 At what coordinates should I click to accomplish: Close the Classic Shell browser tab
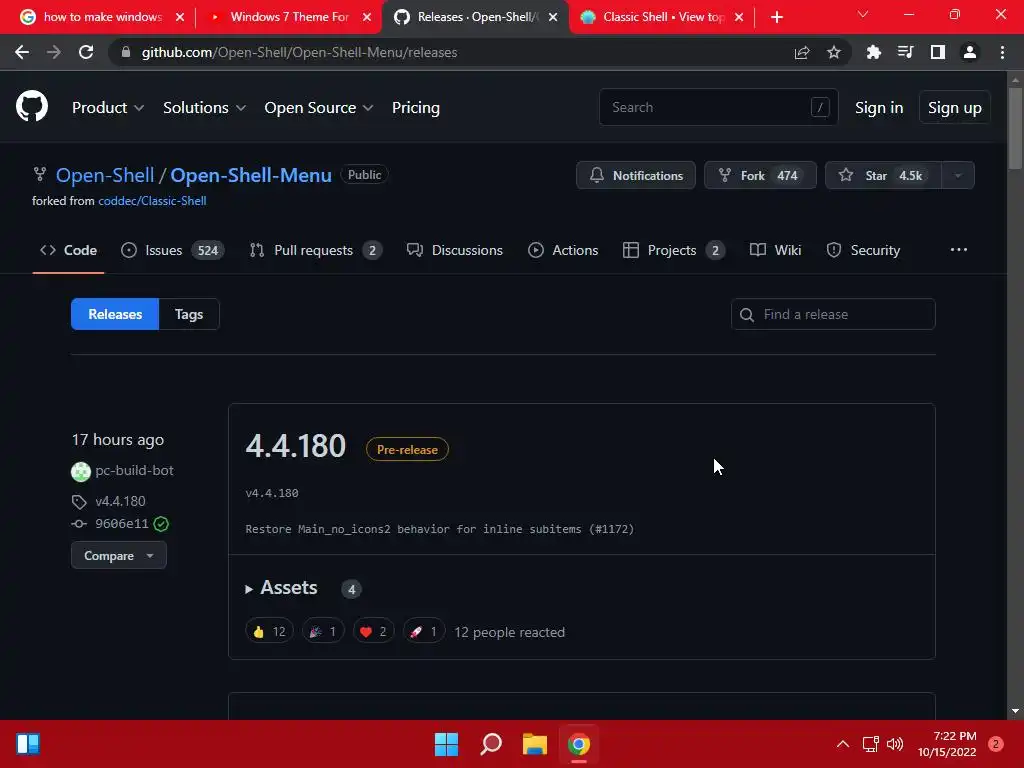739,17
